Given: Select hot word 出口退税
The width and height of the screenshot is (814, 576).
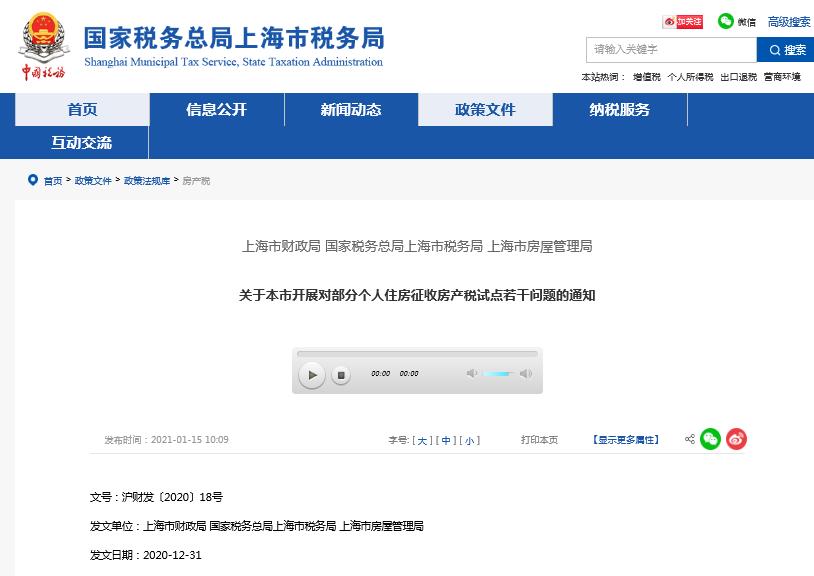Looking at the screenshot, I should [x=738, y=77].
